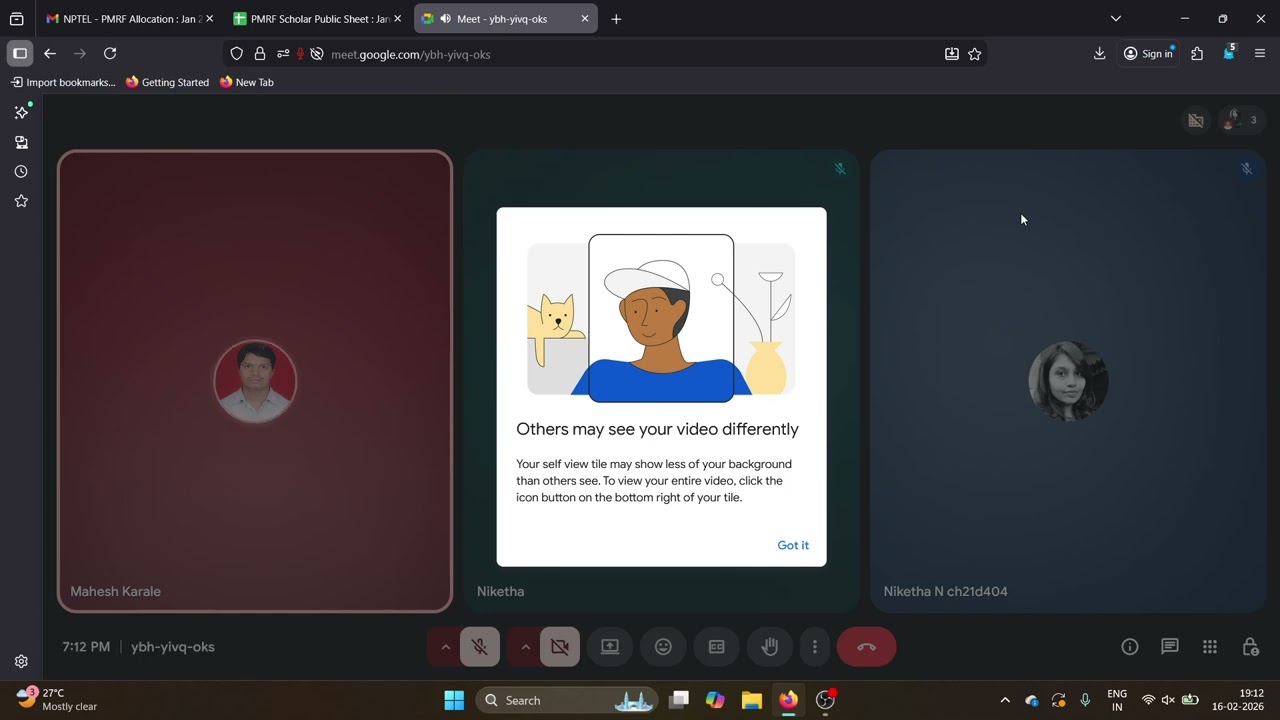Bookmark this page with the star

tap(975, 54)
